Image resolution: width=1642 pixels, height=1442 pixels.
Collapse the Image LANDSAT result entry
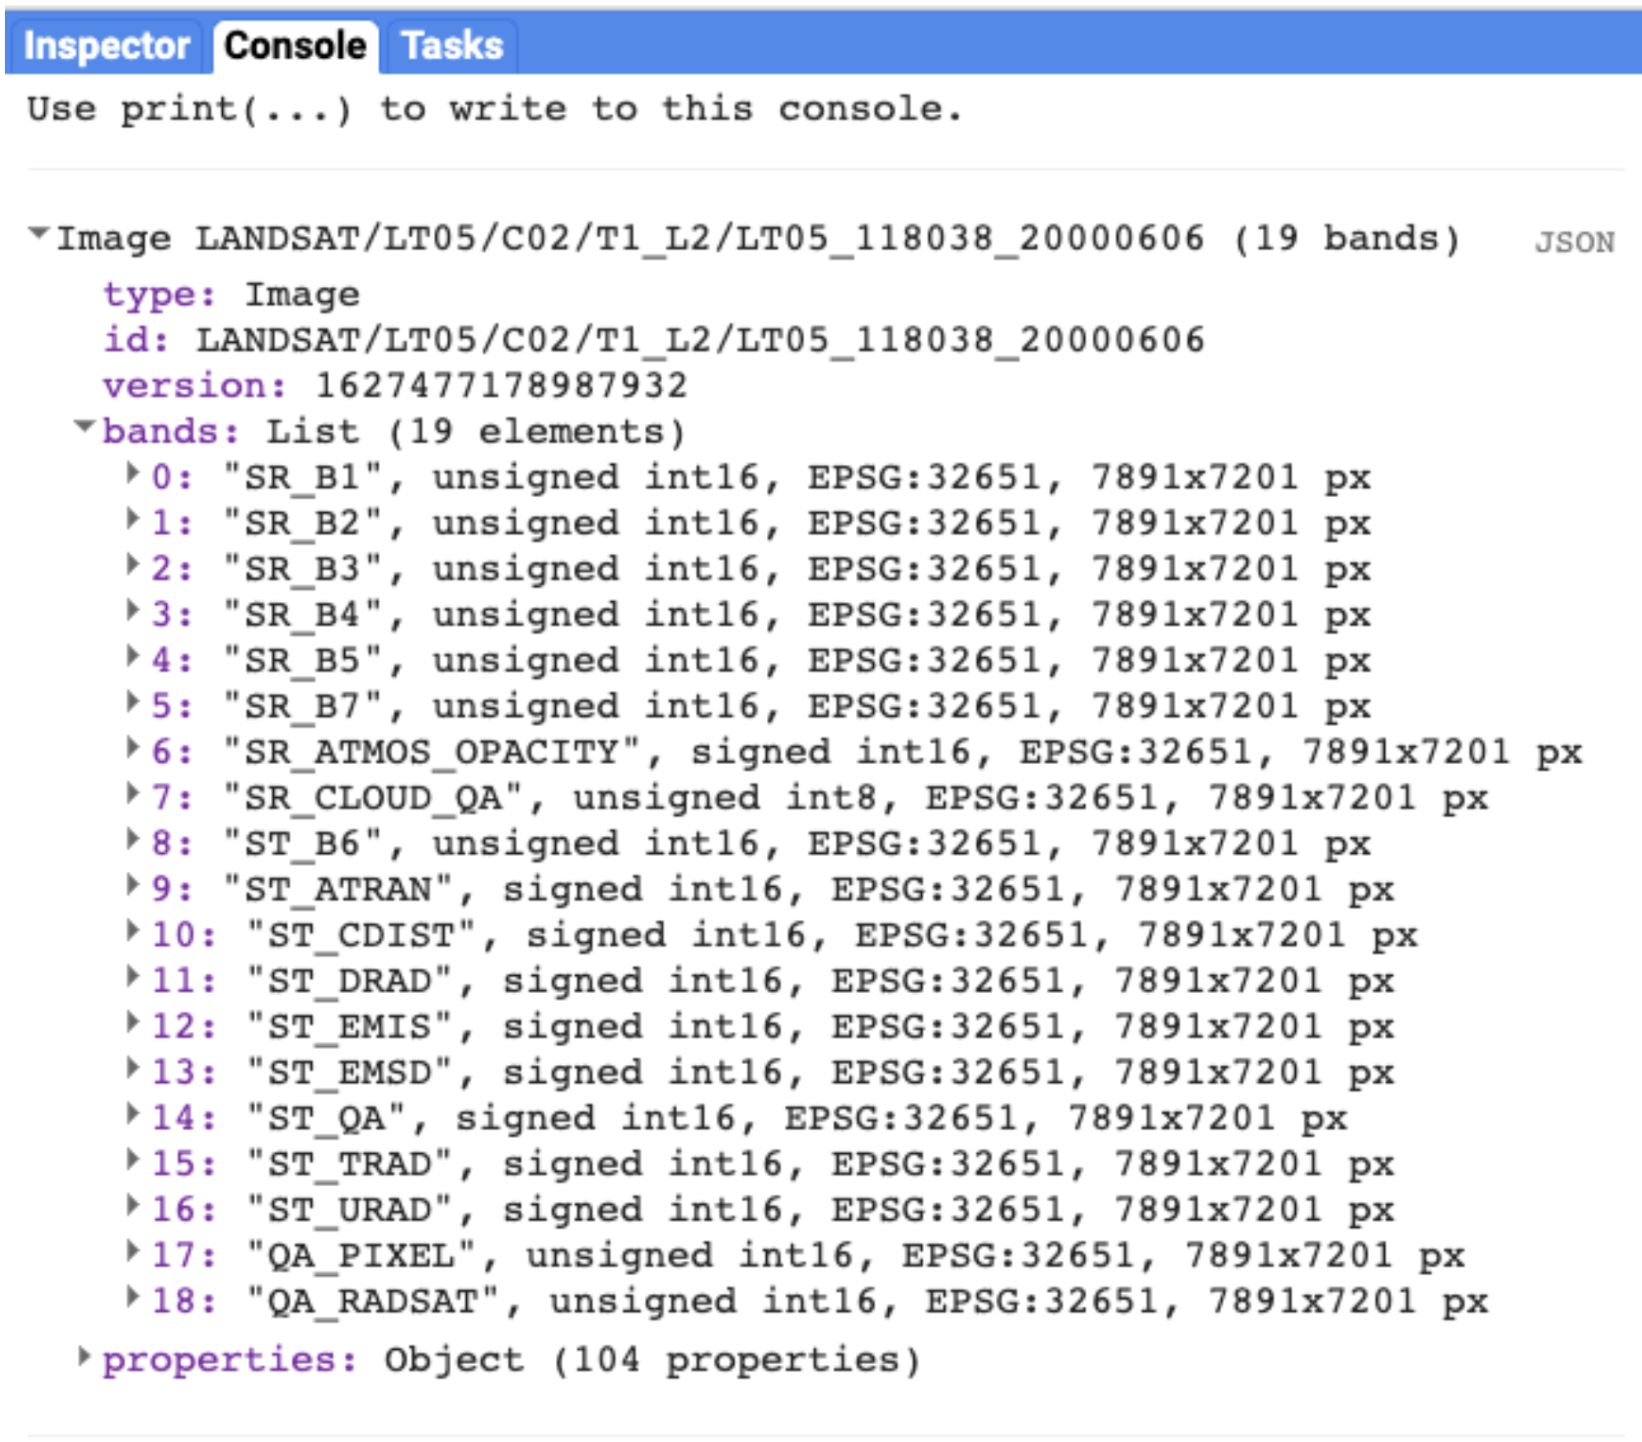pos(38,235)
